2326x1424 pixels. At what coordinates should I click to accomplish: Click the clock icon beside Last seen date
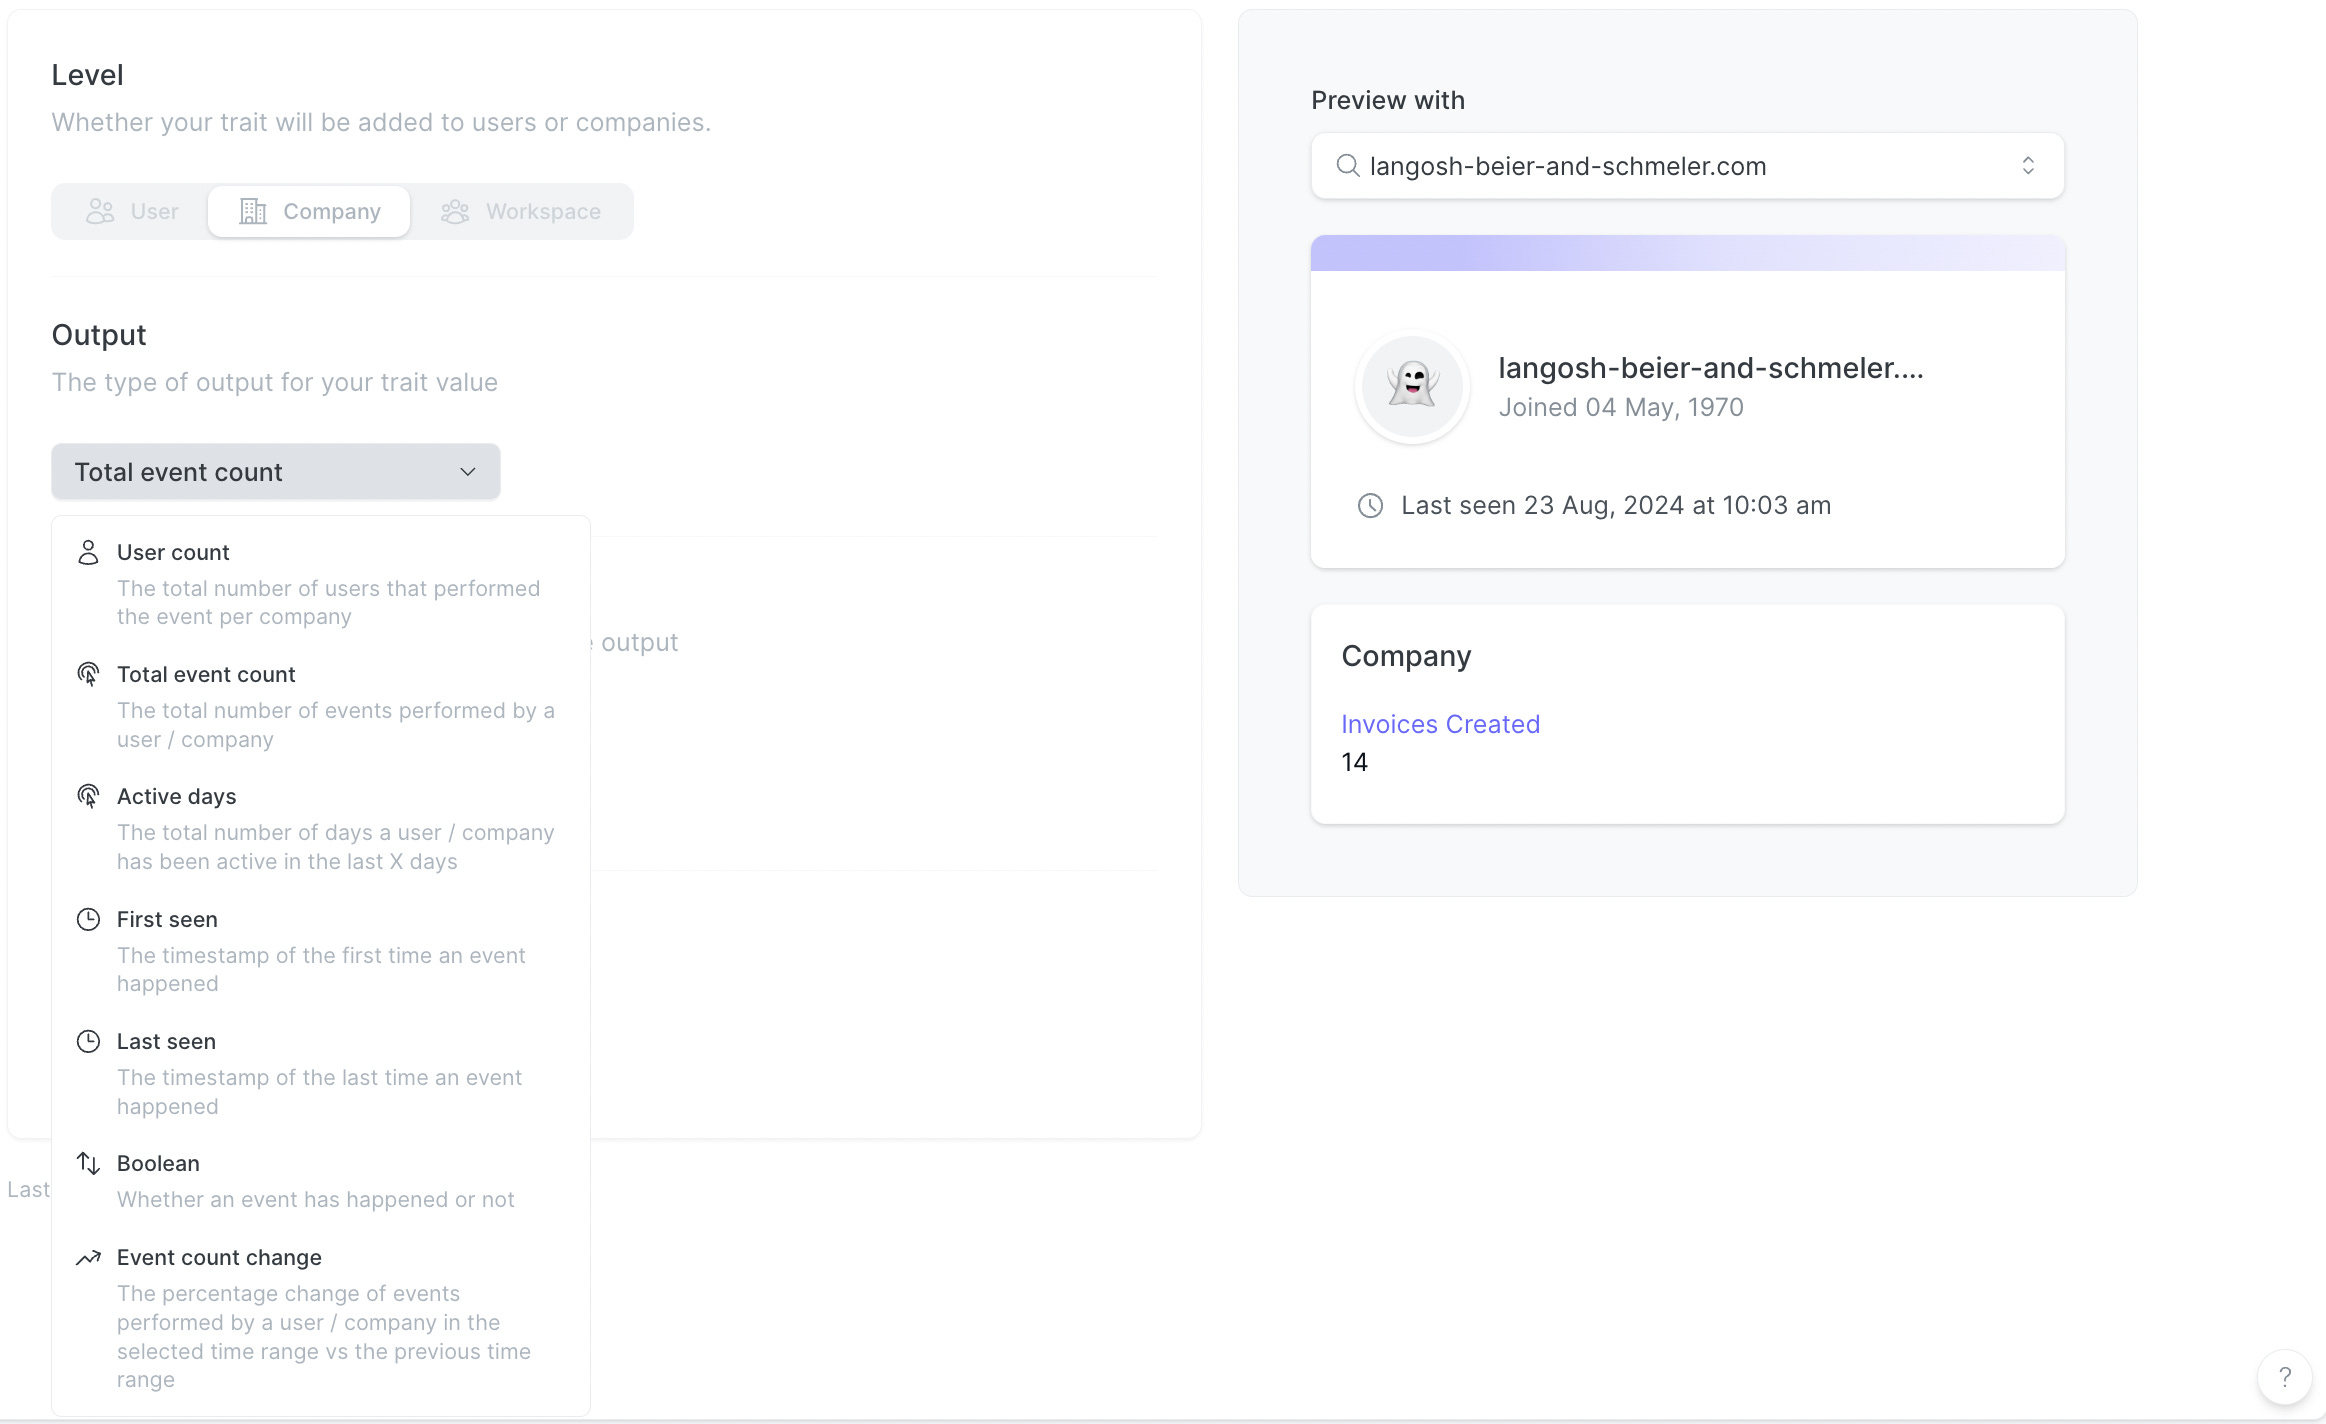pyautogui.click(x=1370, y=506)
